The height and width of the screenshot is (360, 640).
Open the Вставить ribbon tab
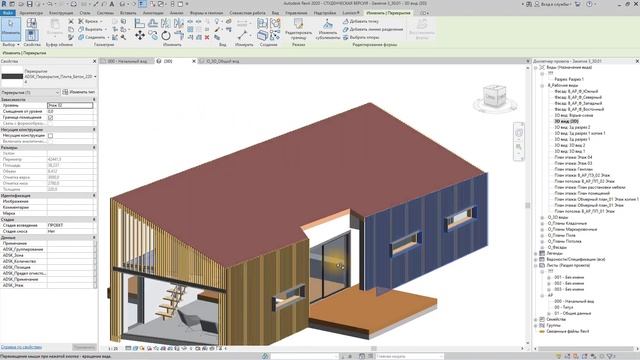[128, 13]
